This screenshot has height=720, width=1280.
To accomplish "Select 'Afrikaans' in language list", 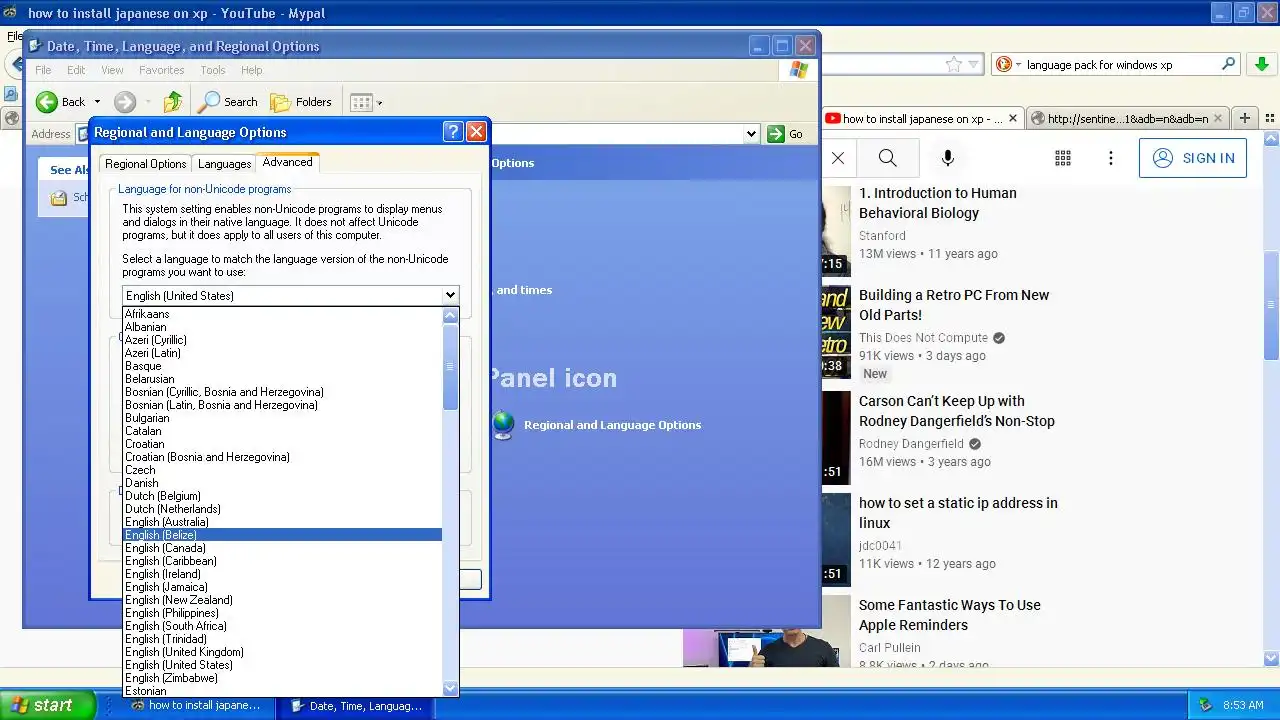I will (282, 314).
